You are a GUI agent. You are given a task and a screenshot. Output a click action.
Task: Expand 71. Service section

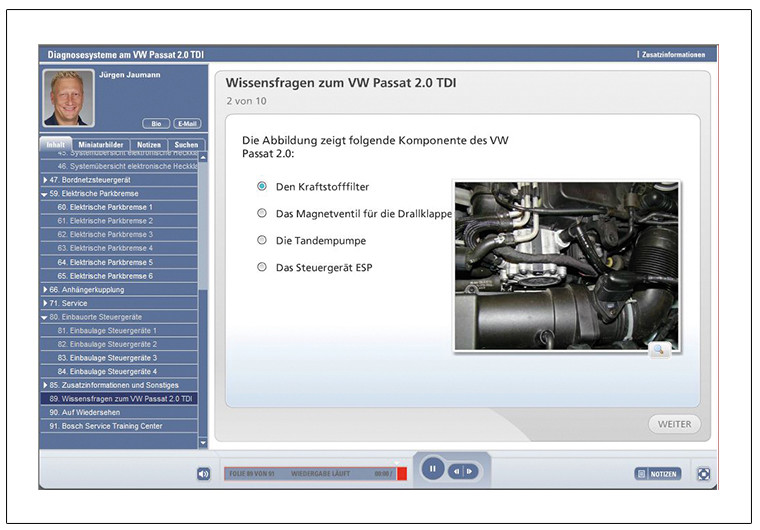[45, 303]
